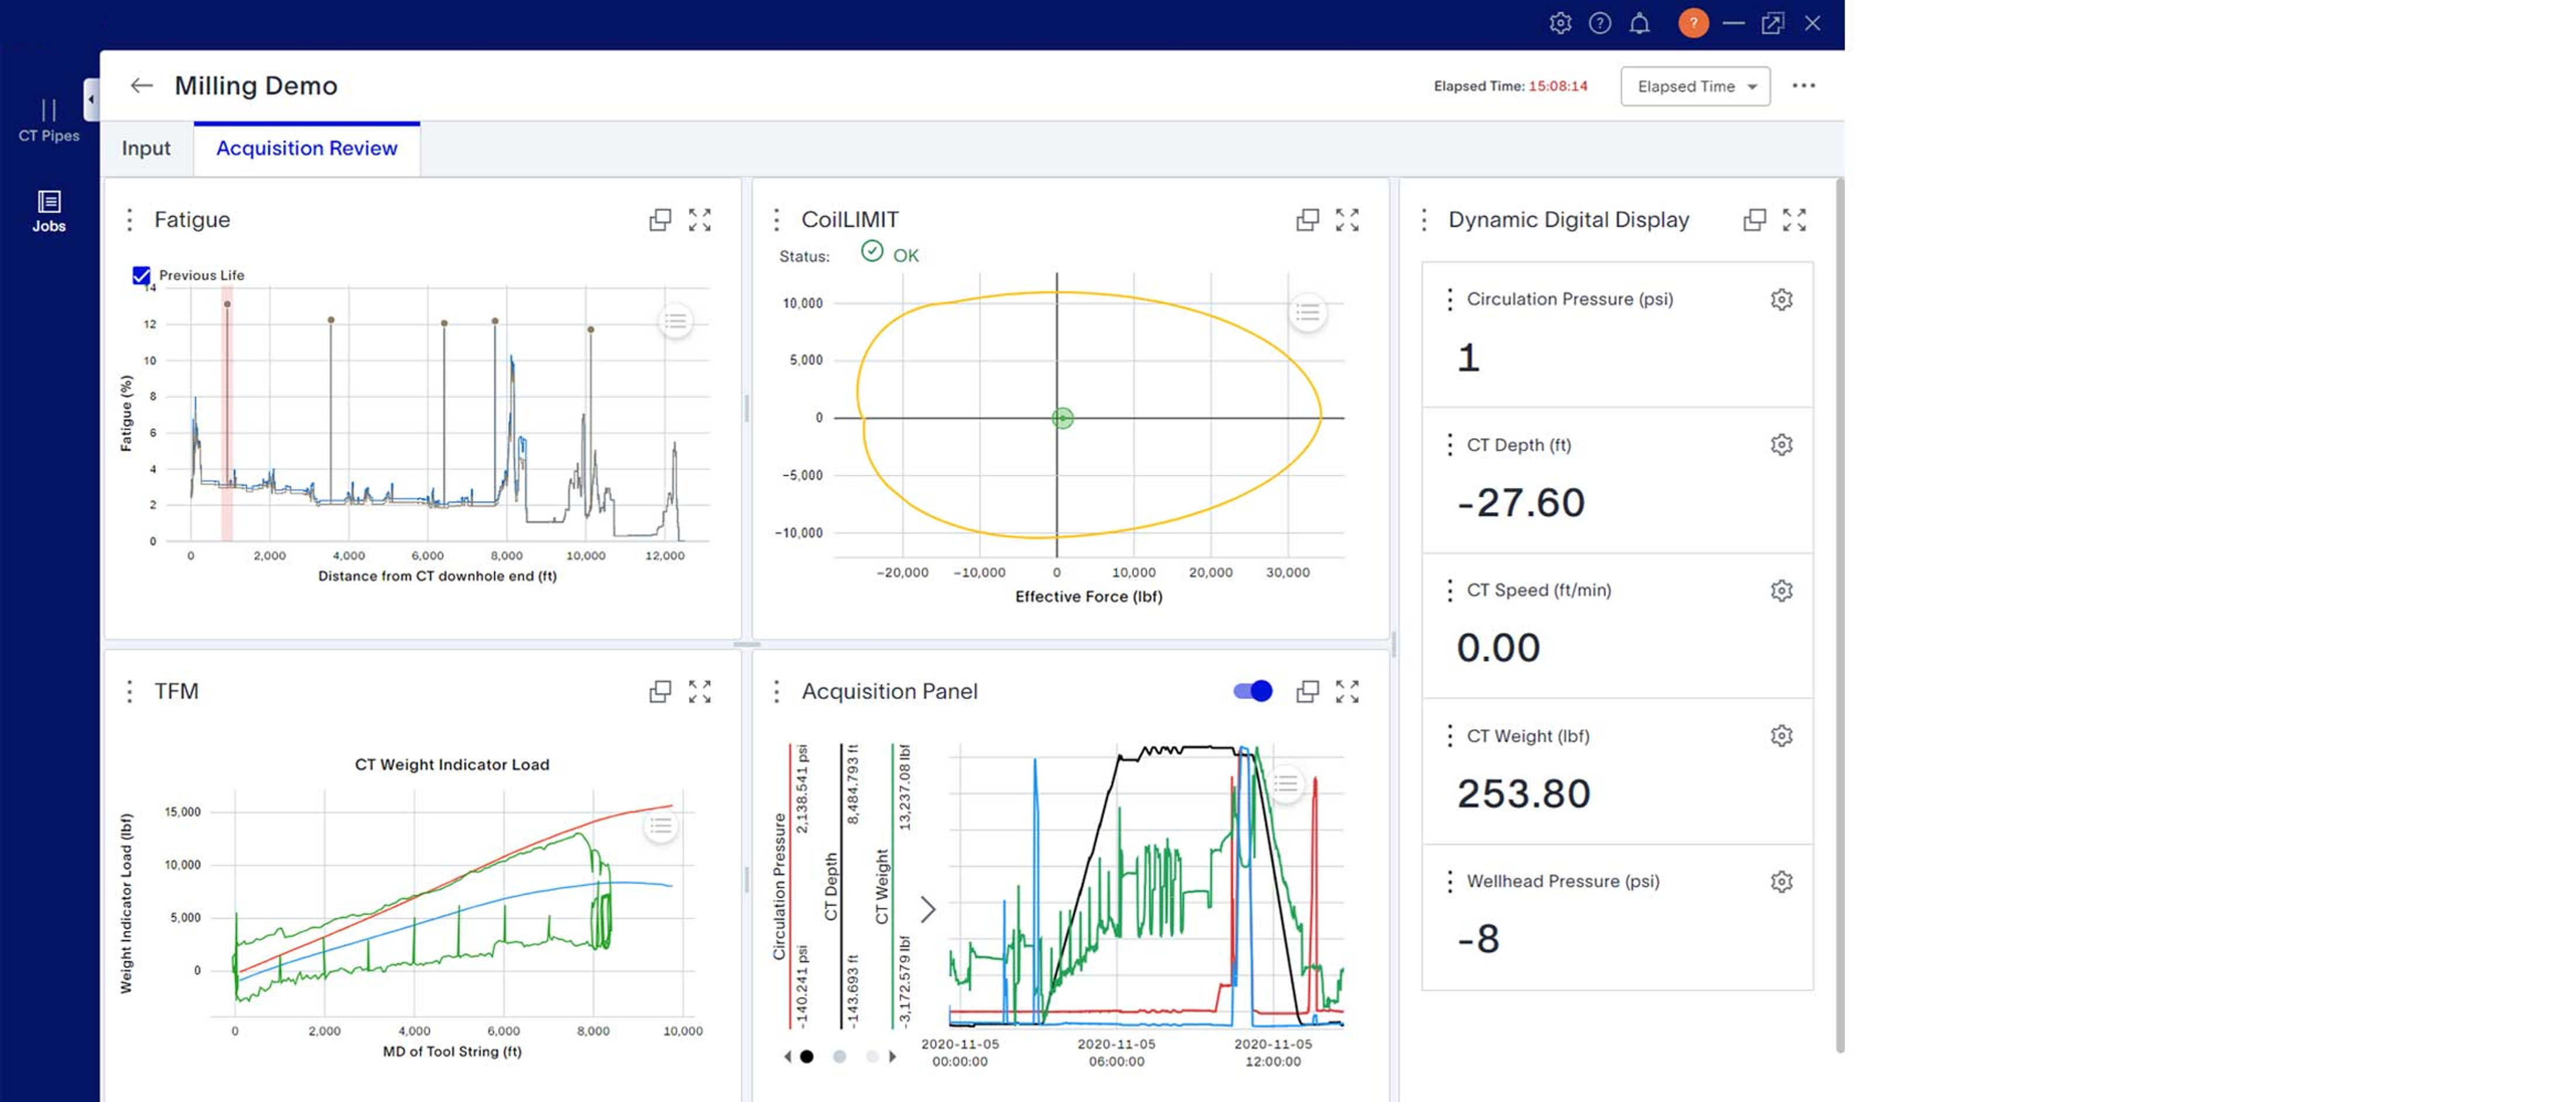Click the back arrow beside Milling Demo
2576x1102 pixels.
click(x=141, y=86)
